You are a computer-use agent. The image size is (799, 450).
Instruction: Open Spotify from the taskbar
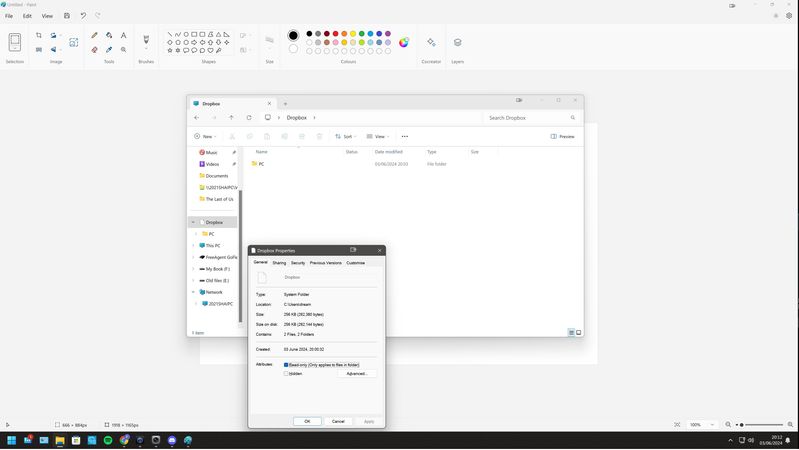pyautogui.click(x=108, y=440)
